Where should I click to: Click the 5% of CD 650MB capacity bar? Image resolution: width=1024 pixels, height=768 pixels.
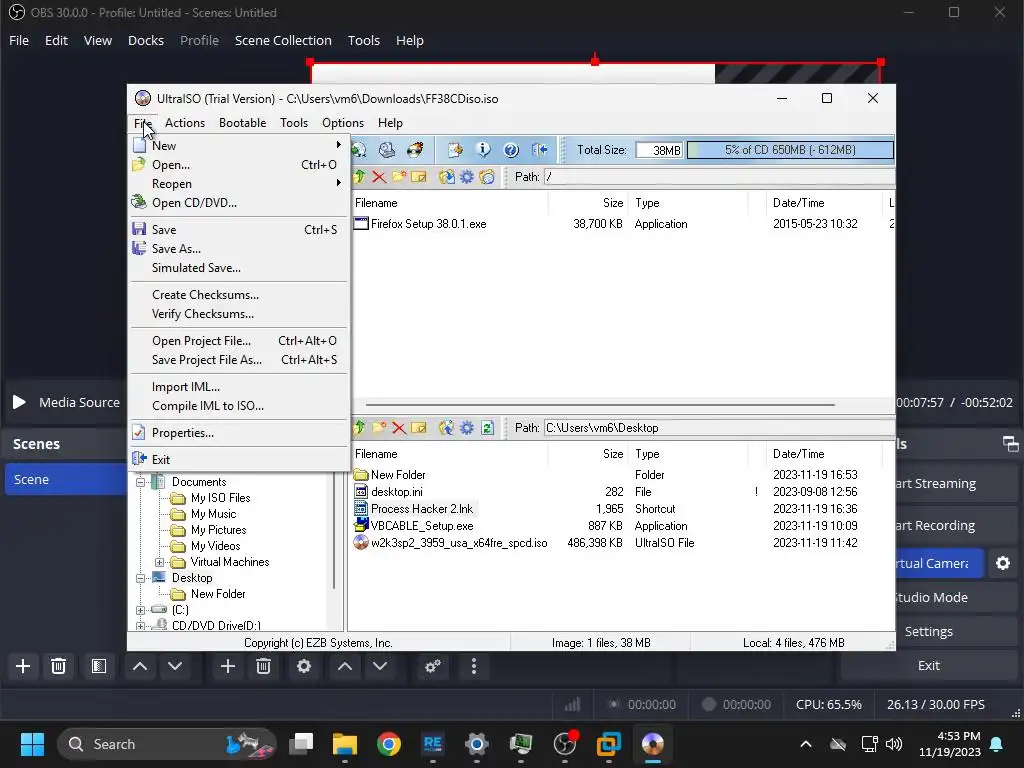coord(790,150)
